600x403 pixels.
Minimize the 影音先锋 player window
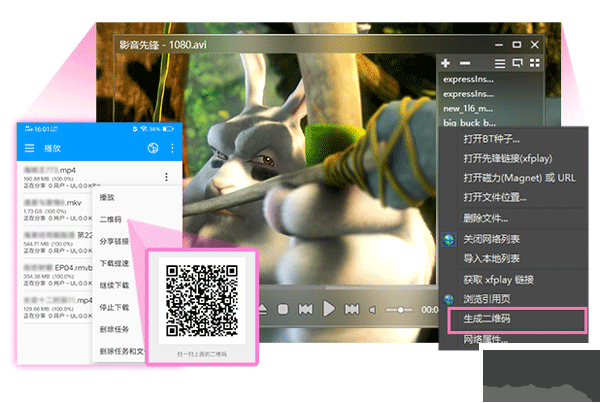coord(499,45)
